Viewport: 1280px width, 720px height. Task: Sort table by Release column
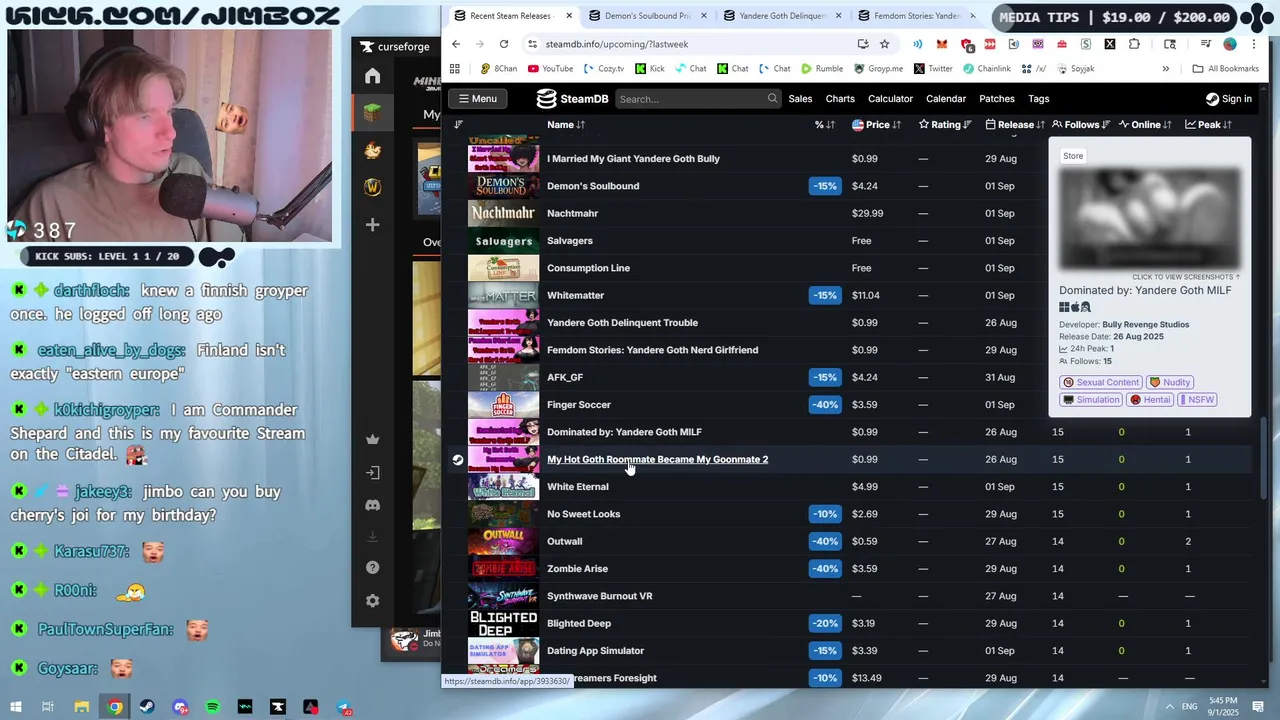[1014, 125]
